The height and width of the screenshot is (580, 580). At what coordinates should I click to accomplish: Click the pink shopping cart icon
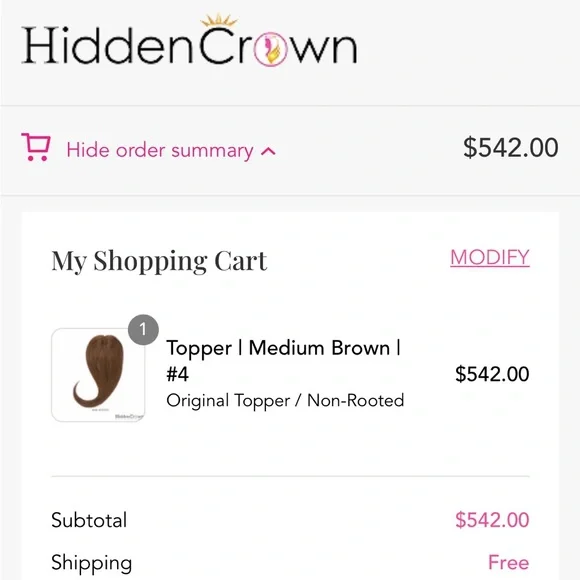point(36,147)
